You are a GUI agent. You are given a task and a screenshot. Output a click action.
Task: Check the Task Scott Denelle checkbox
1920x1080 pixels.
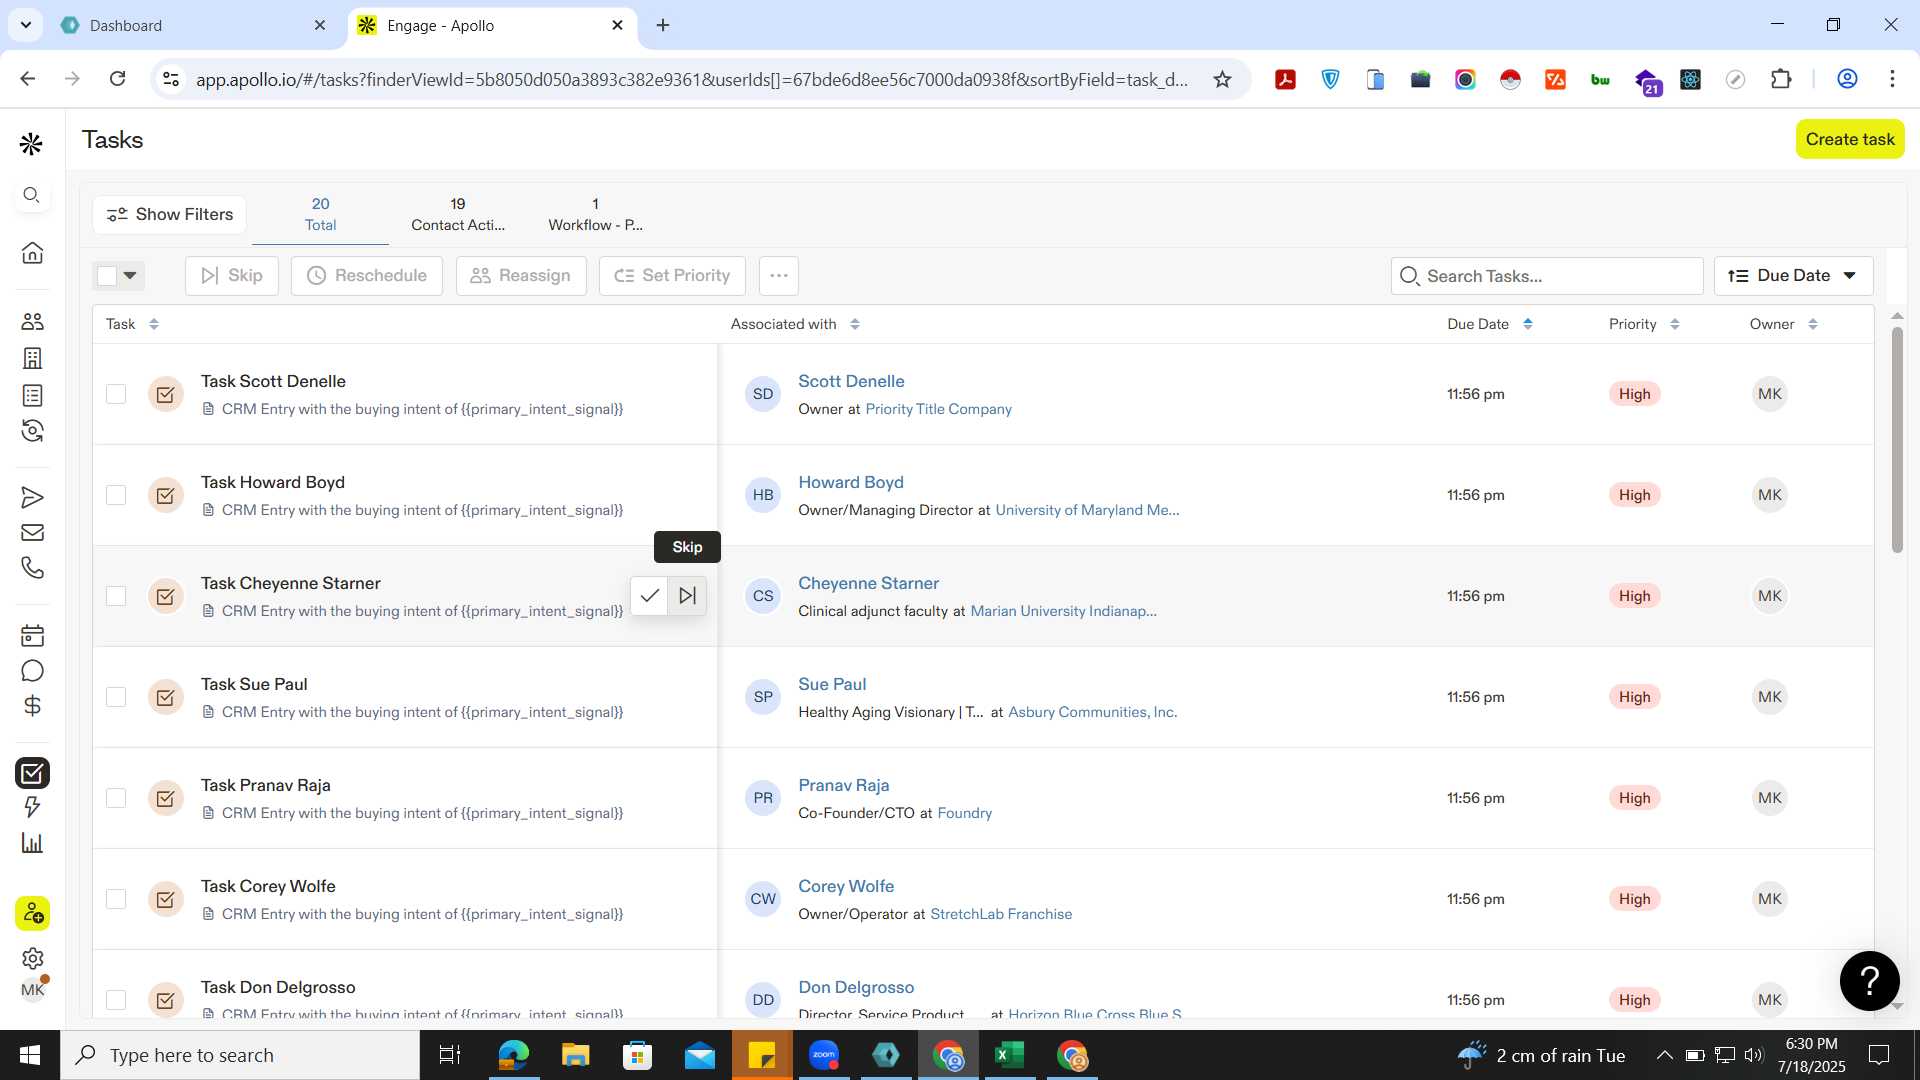pyautogui.click(x=116, y=394)
